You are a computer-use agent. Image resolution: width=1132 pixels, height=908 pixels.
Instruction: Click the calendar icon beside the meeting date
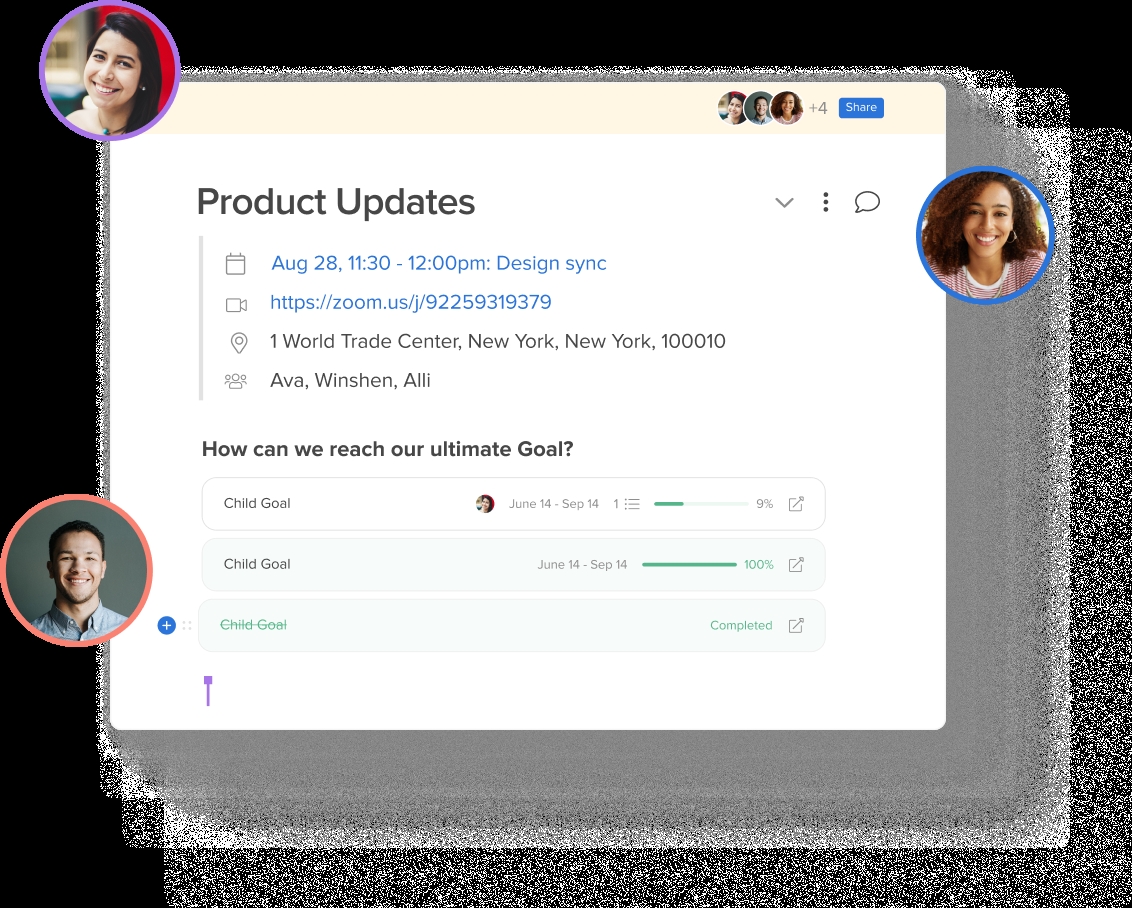(236, 264)
